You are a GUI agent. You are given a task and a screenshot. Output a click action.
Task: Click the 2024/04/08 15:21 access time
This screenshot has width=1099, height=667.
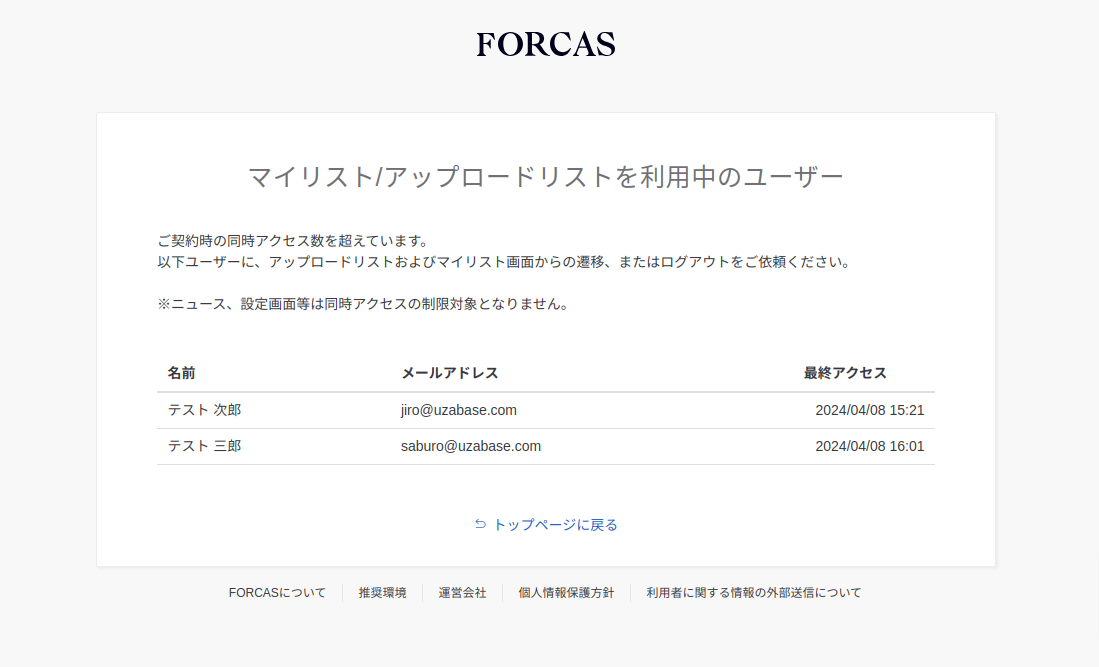(869, 410)
